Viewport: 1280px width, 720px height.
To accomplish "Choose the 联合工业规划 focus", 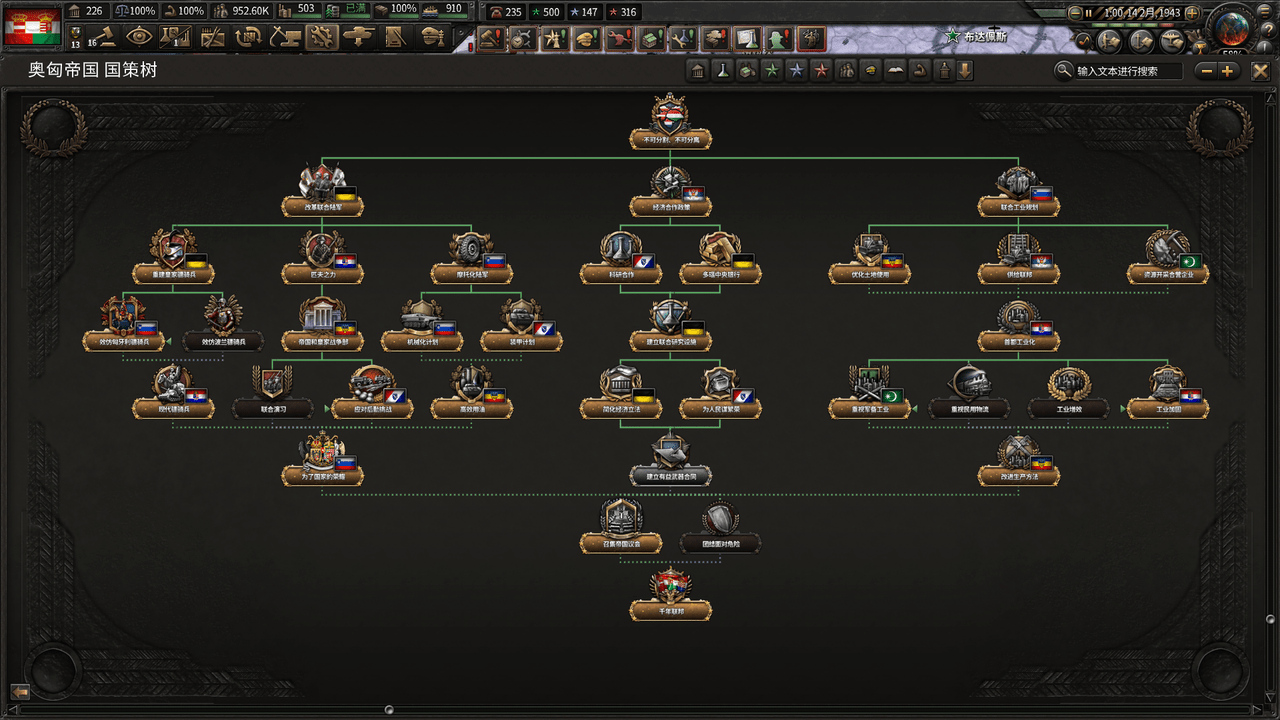I will 1018,190.
